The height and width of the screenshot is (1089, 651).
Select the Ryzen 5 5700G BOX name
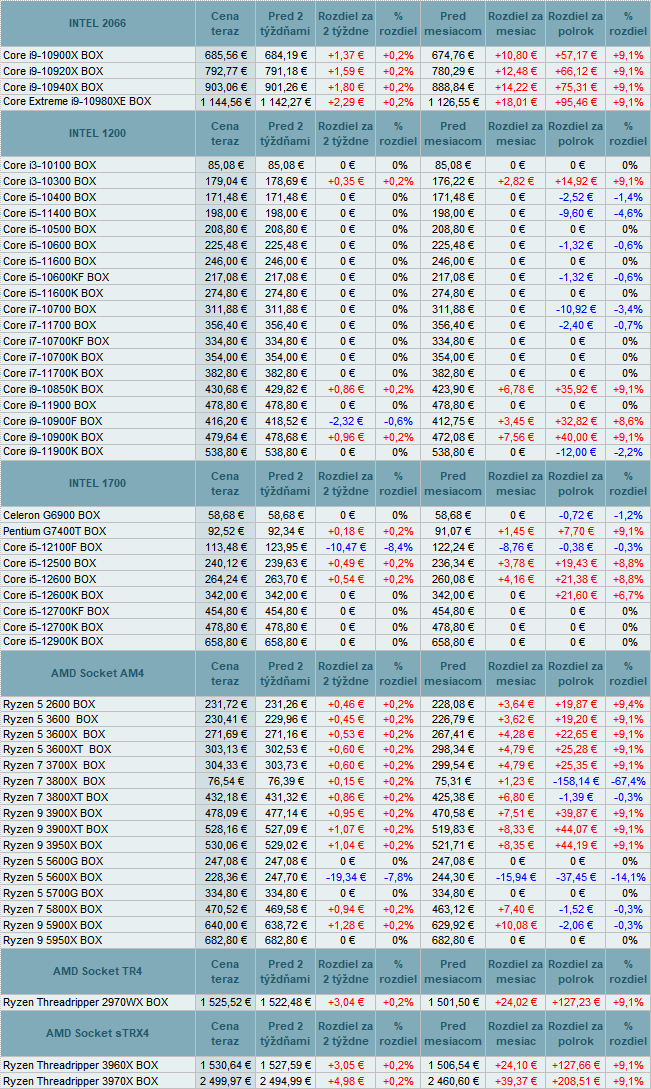pyautogui.click(x=53, y=893)
